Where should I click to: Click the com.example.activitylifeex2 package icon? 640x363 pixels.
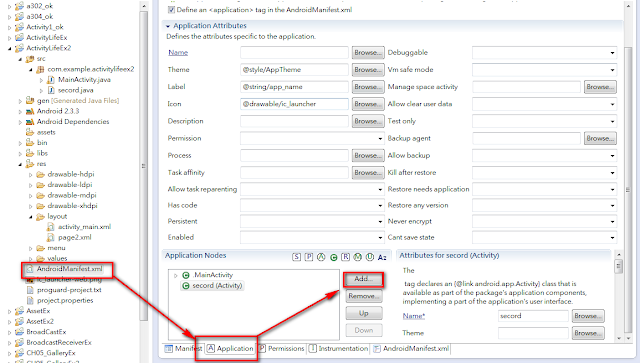40,69
